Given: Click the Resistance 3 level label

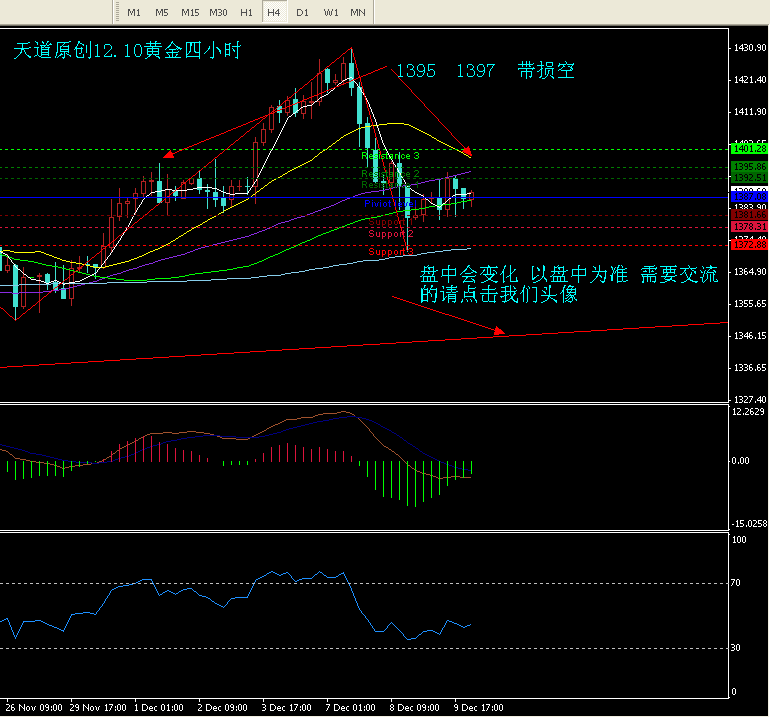Looking at the screenshot, I should pos(390,156).
